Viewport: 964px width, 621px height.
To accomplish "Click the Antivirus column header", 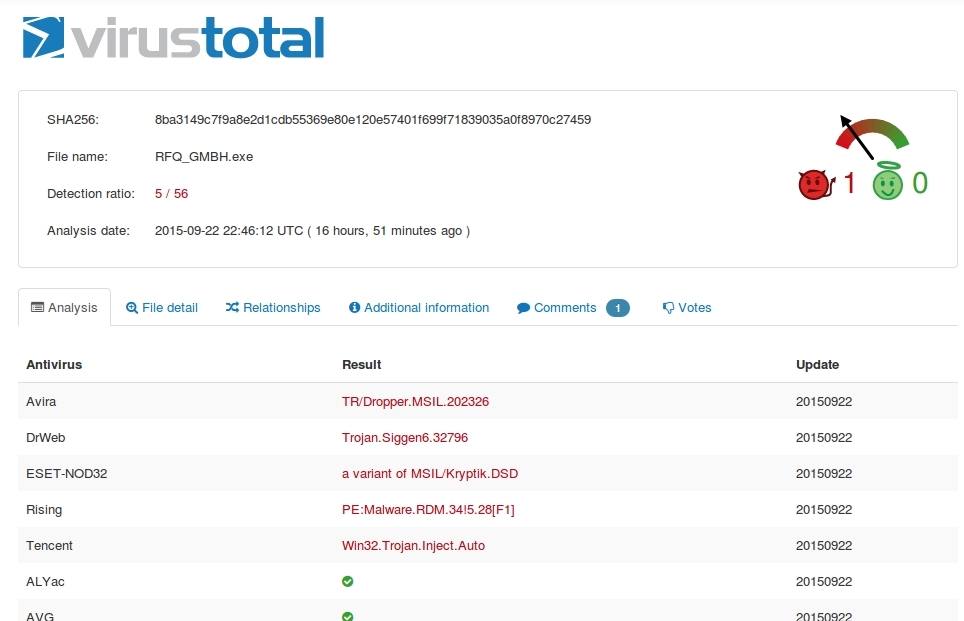I will [x=54, y=365].
